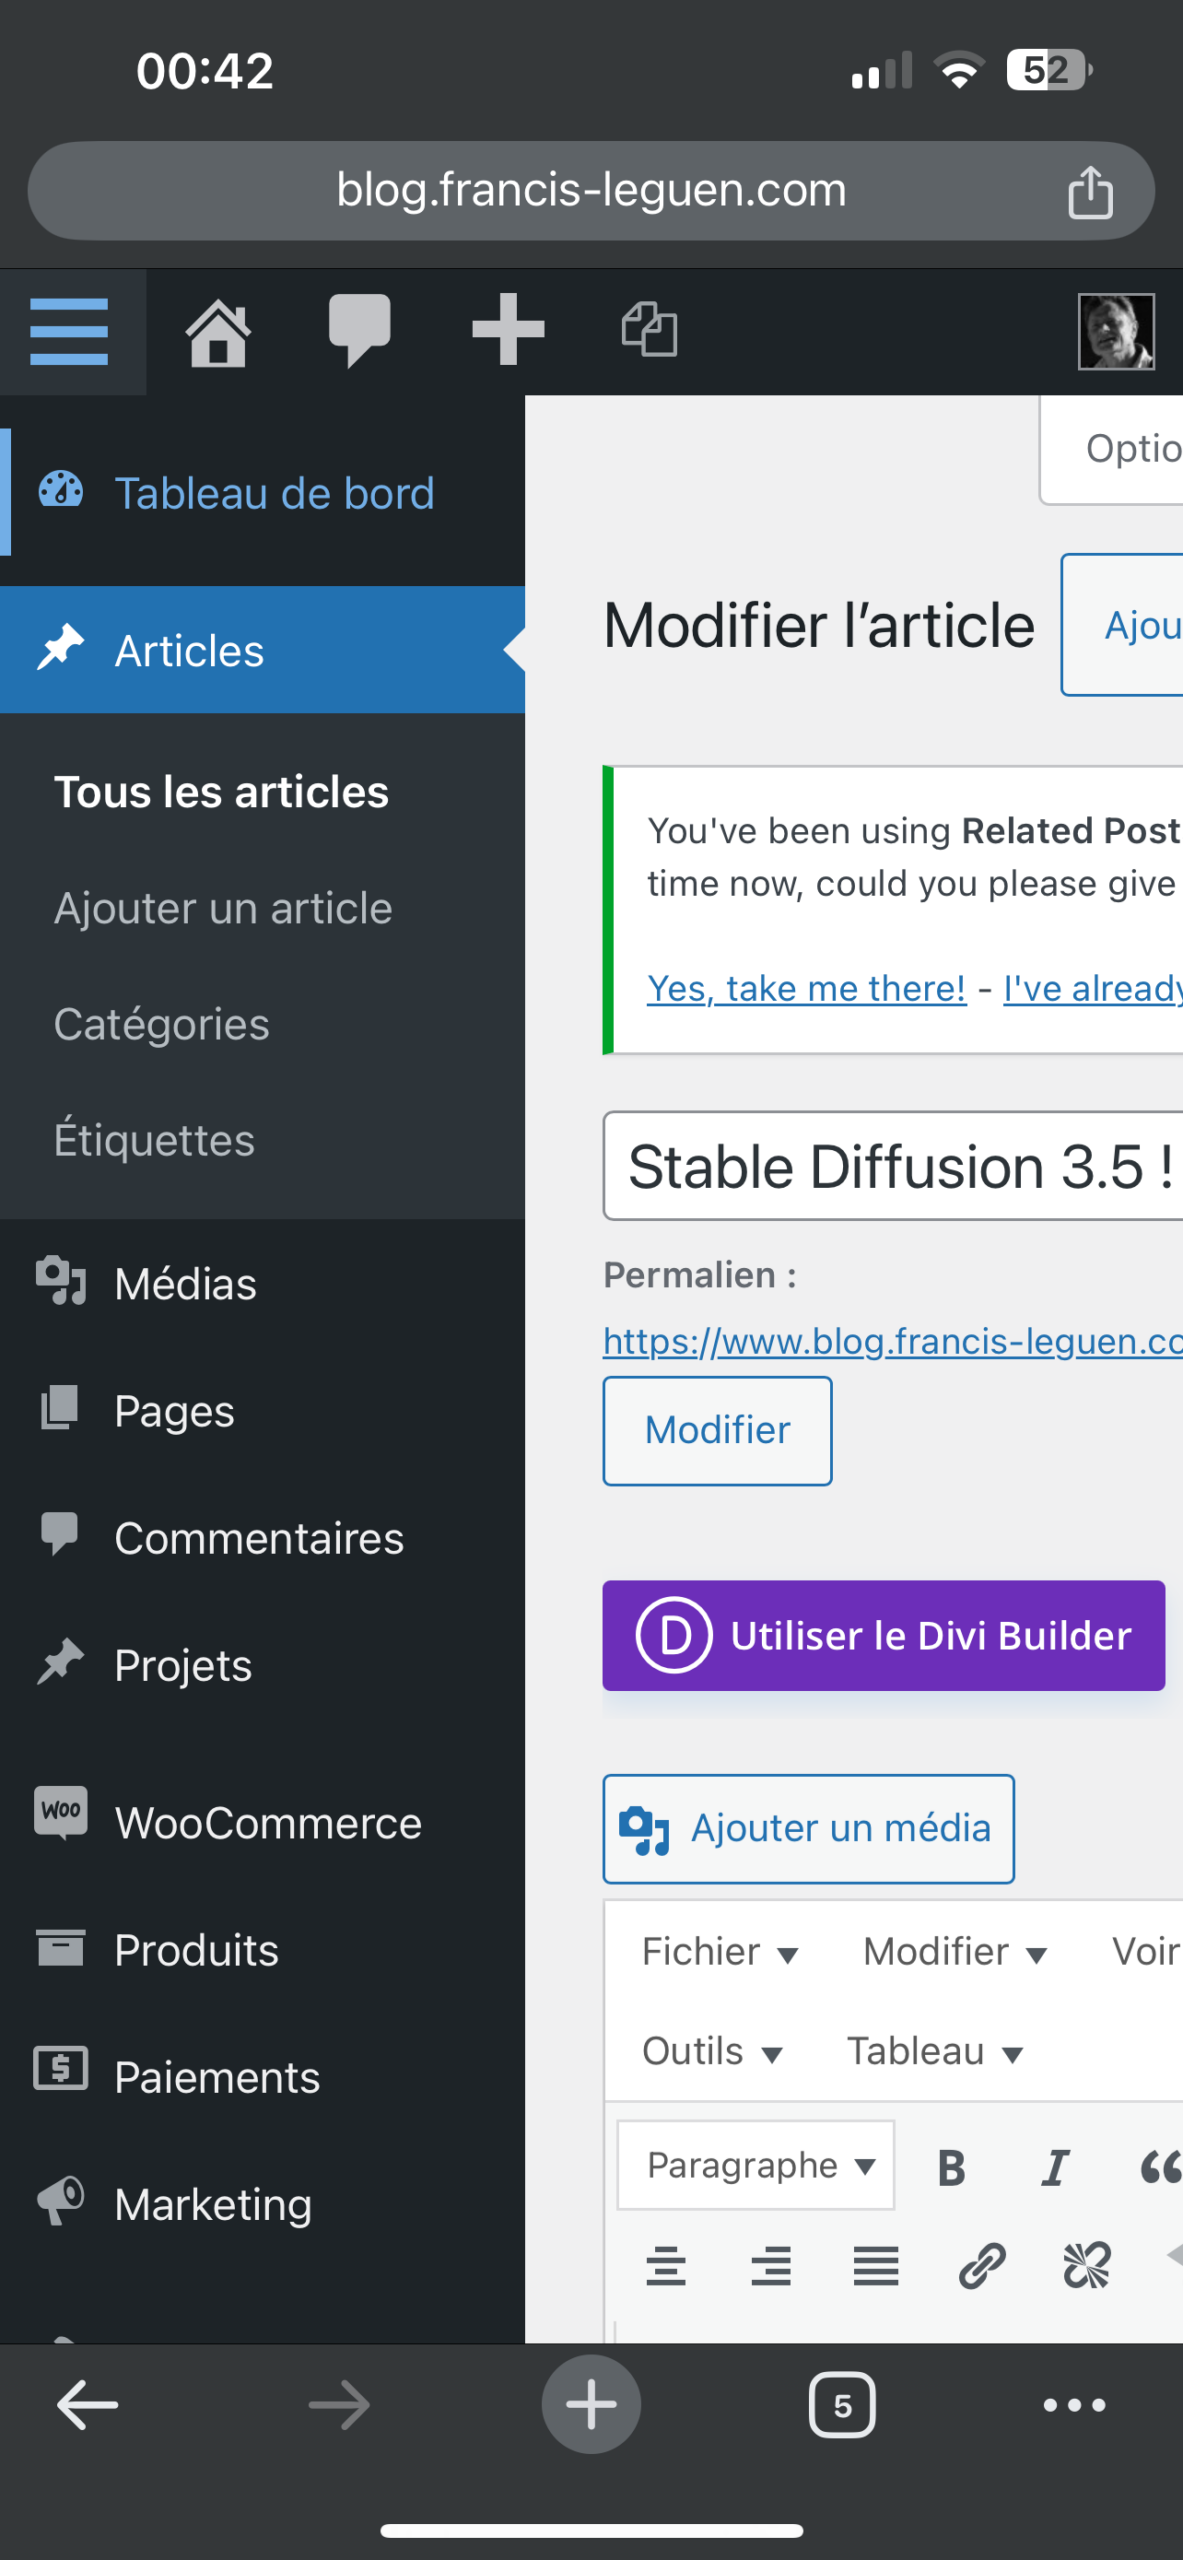This screenshot has width=1183, height=2560.
Task: Justify text with the full align icon
Action: coord(876,2265)
